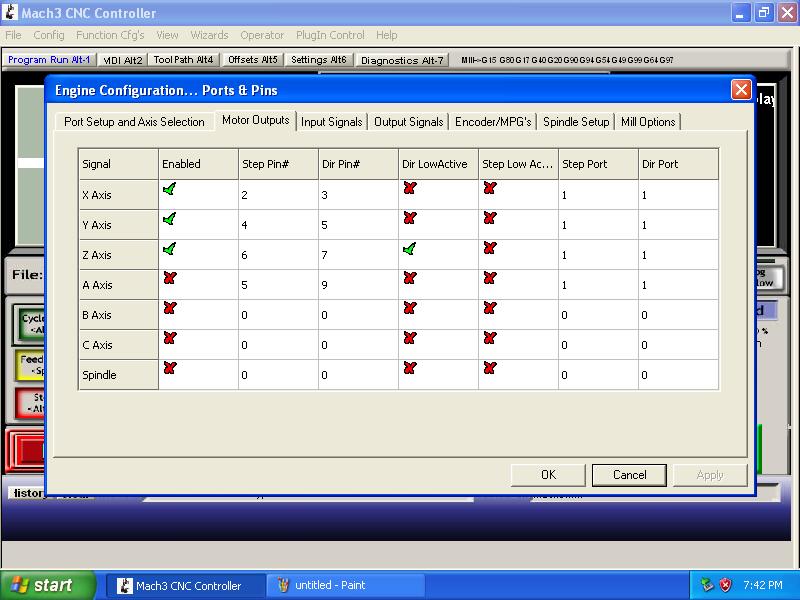Edit the X Axis Step Pin# field
The image size is (800, 600).
[x=277, y=195]
